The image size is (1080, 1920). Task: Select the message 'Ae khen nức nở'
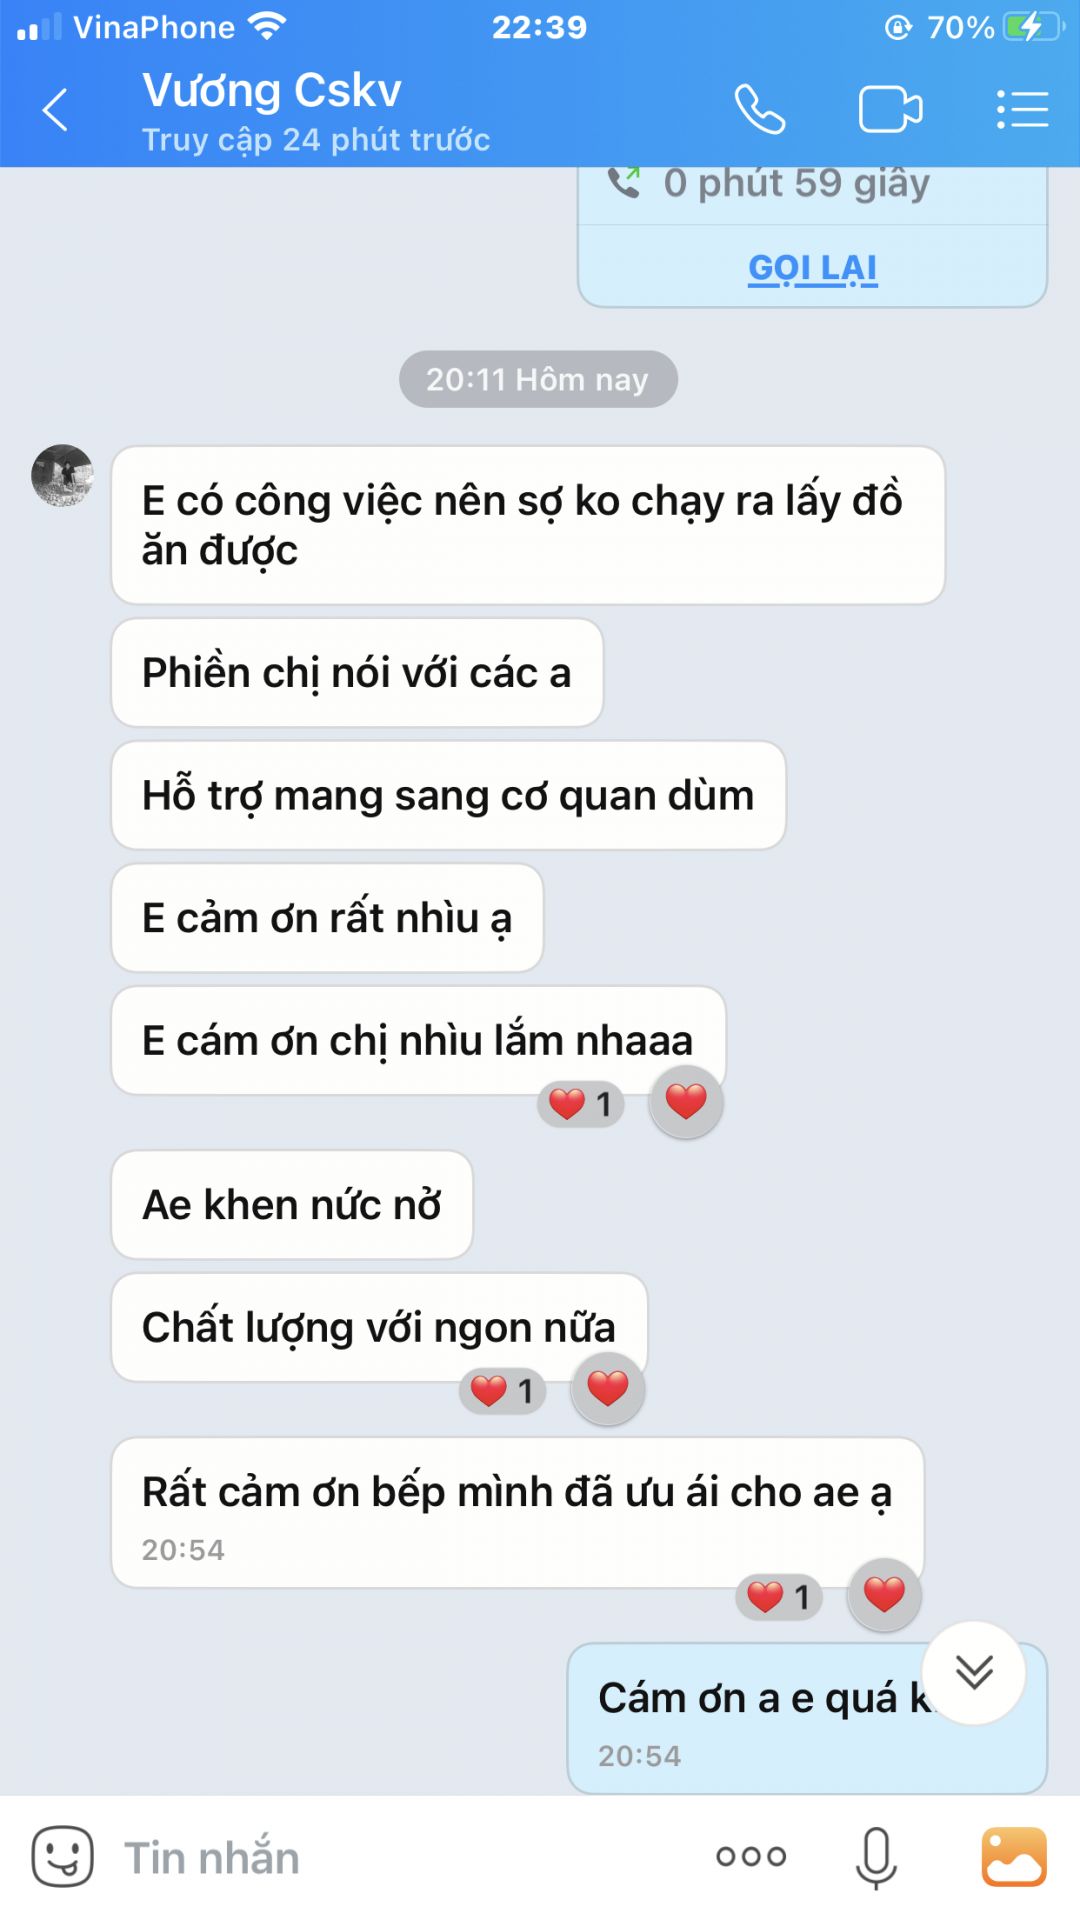tap(292, 1205)
